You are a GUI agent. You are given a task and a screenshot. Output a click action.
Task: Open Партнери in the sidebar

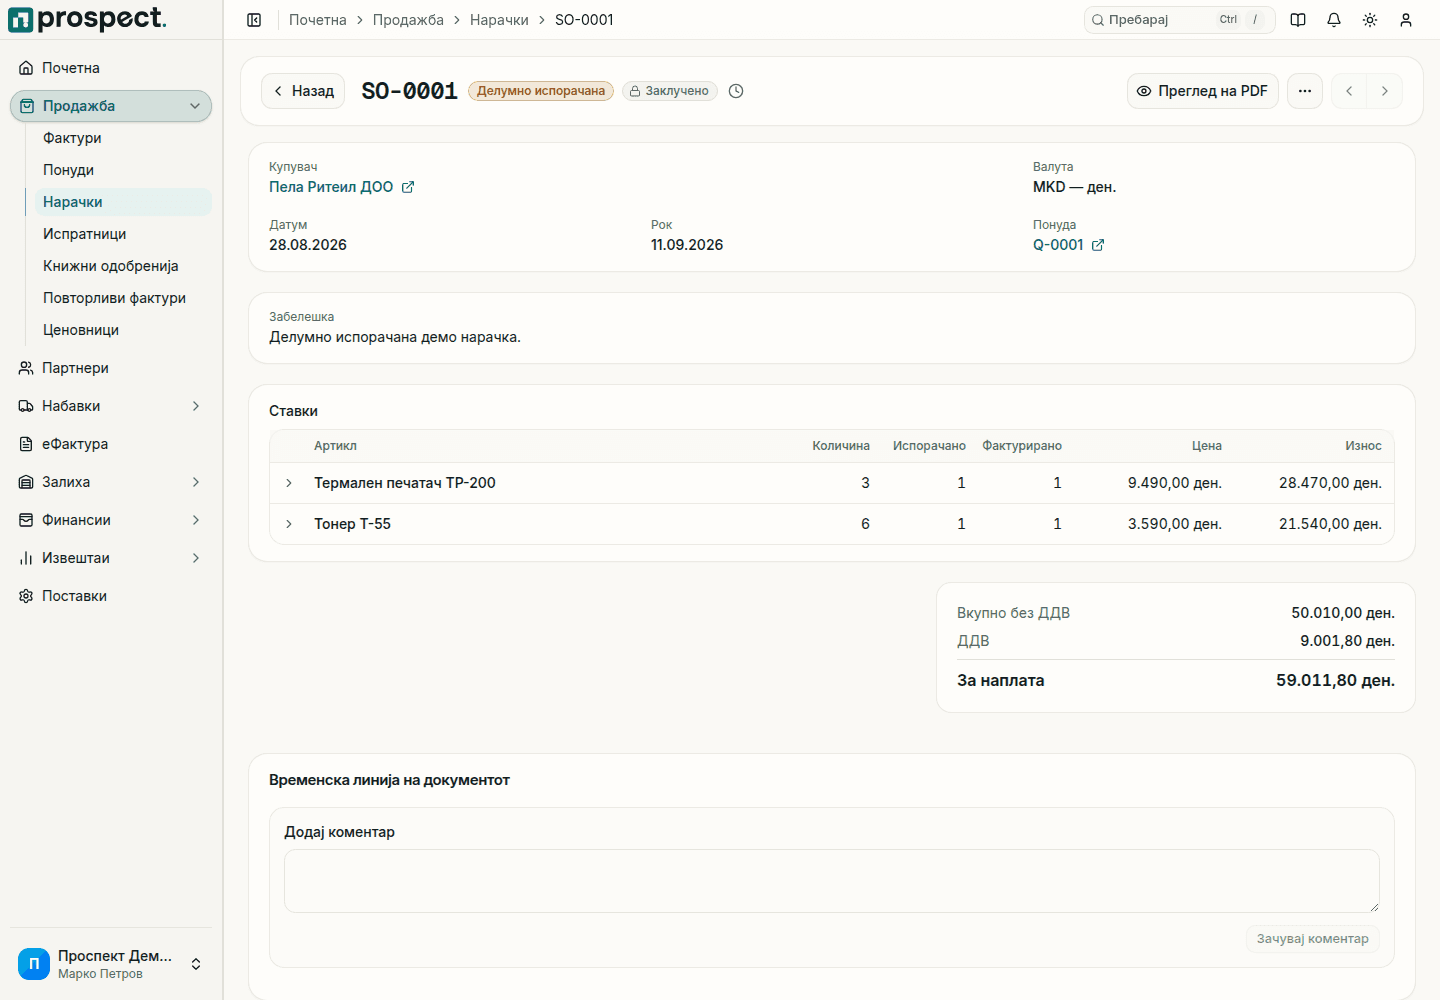point(111,368)
